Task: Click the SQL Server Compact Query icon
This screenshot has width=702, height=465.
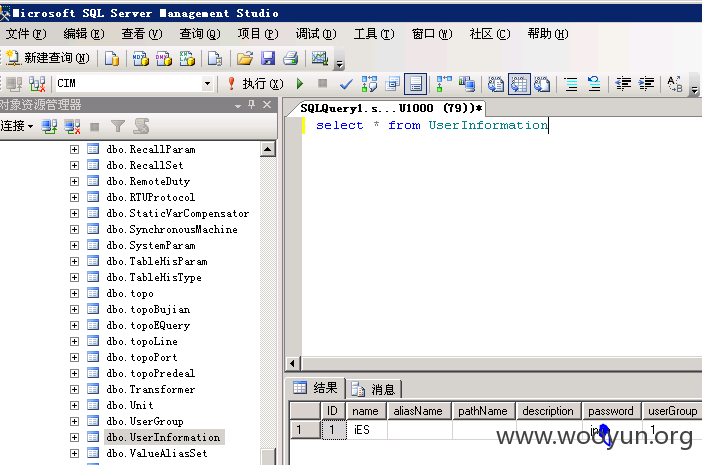Action: (x=215, y=59)
